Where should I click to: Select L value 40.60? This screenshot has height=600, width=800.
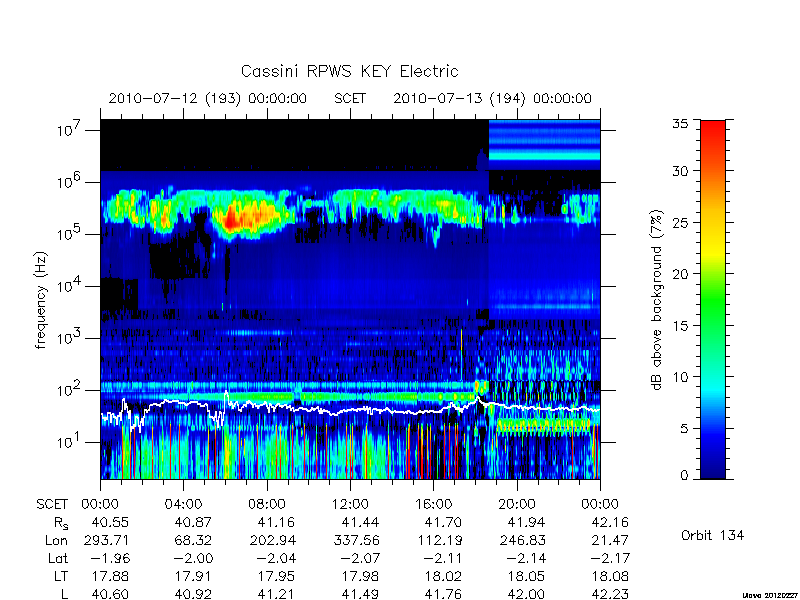click(x=110, y=594)
